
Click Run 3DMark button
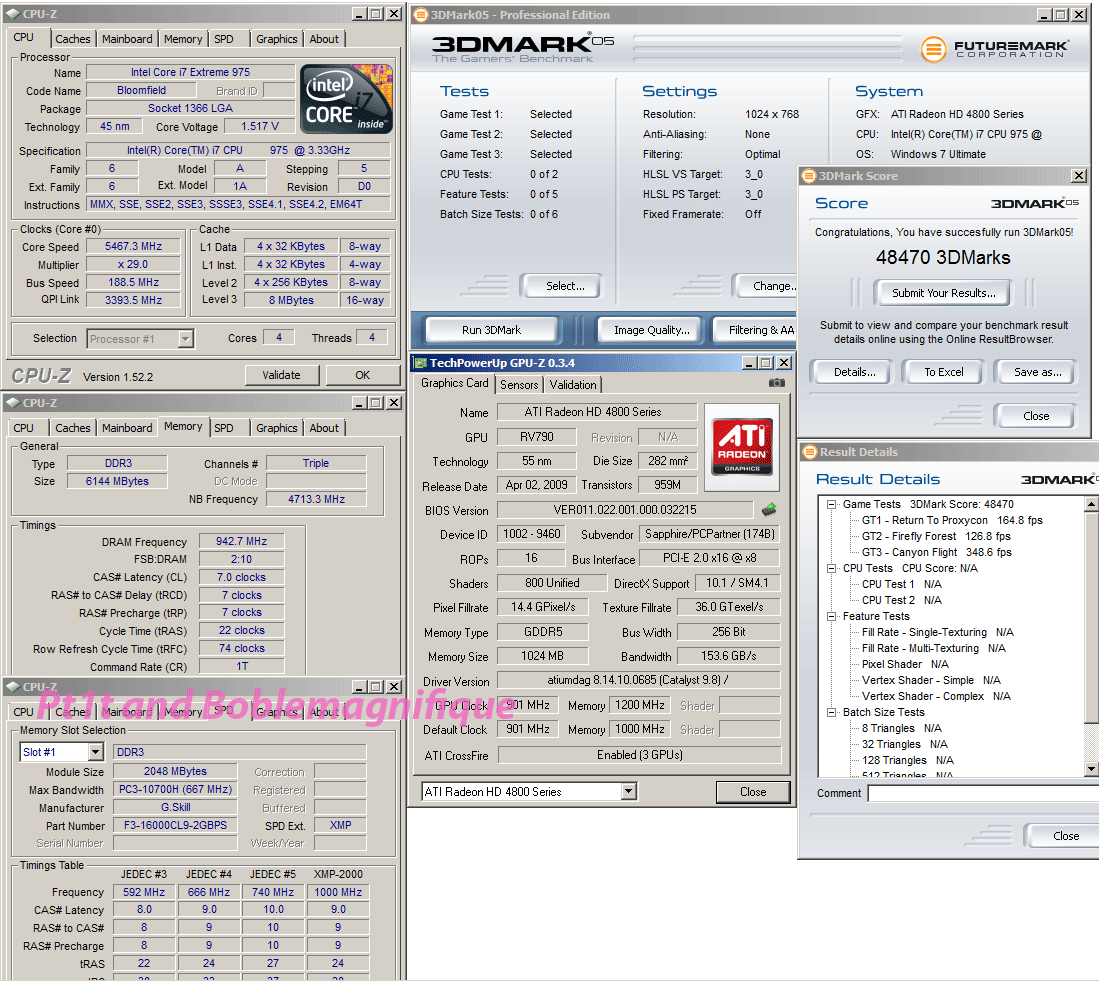click(491, 330)
